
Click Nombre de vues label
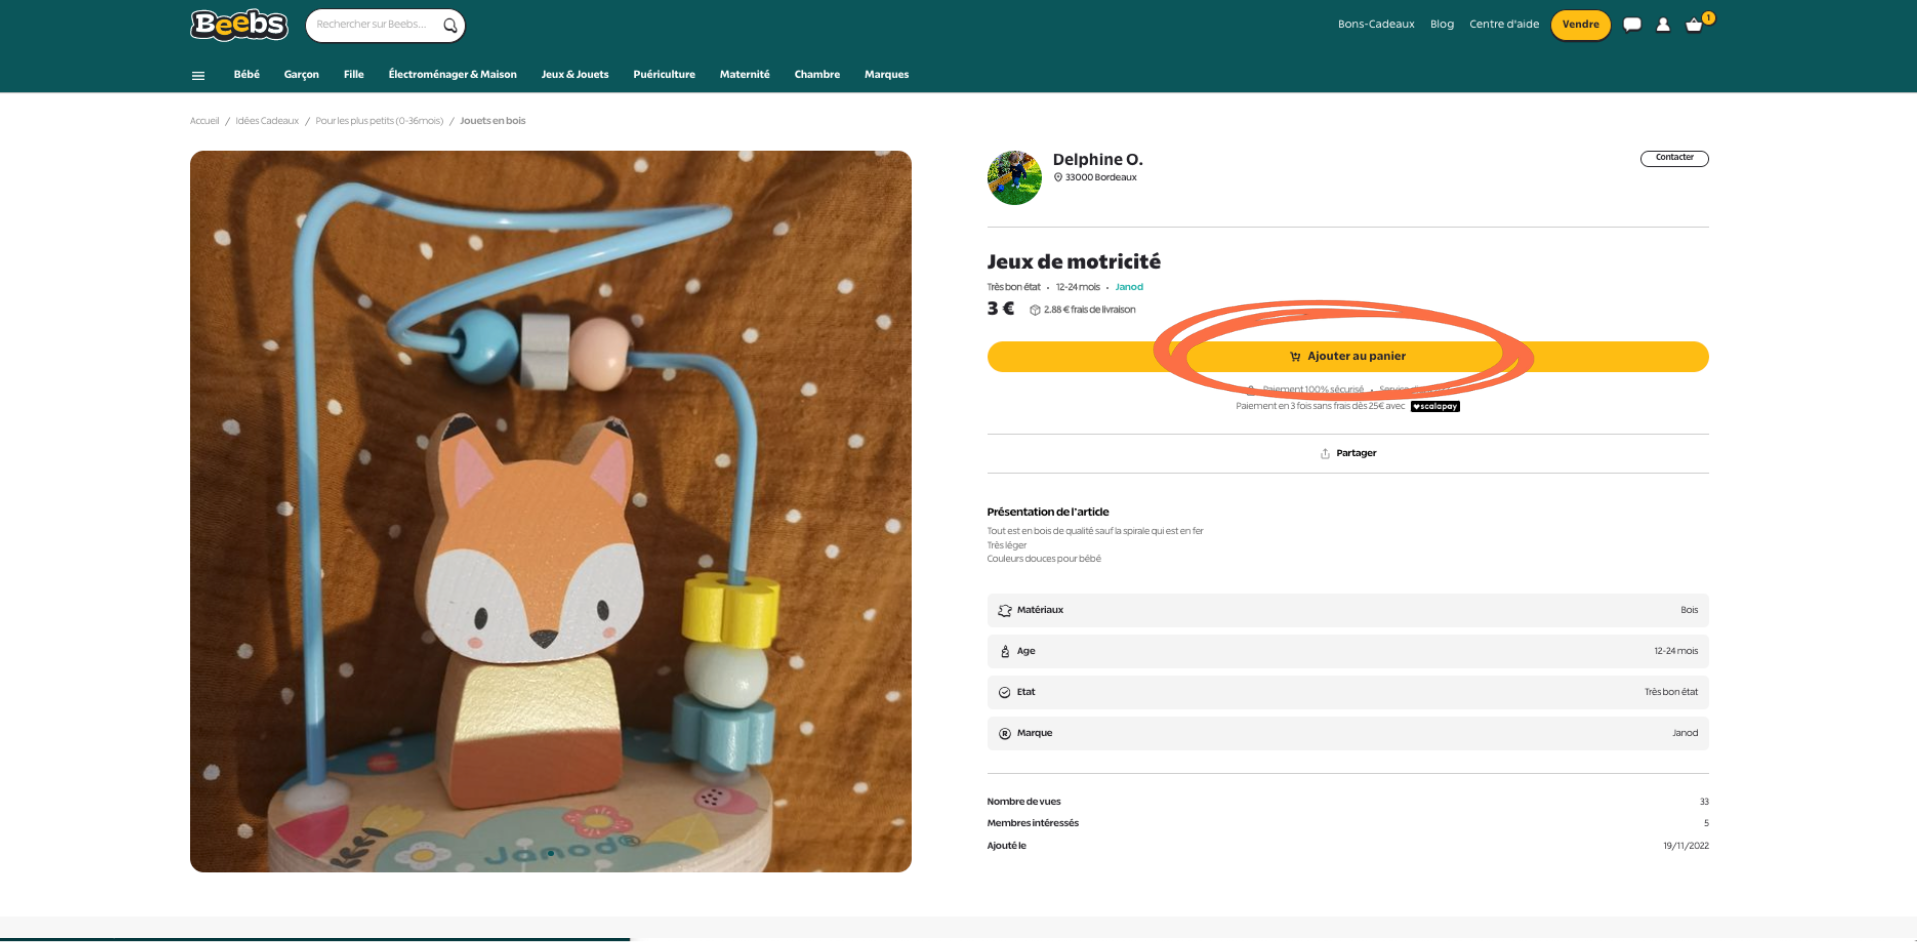click(1024, 802)
